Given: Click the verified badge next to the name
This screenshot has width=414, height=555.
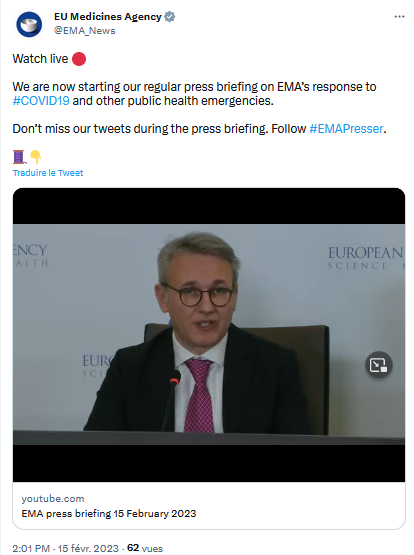Looking at the screenshot, I should point(170,17).
